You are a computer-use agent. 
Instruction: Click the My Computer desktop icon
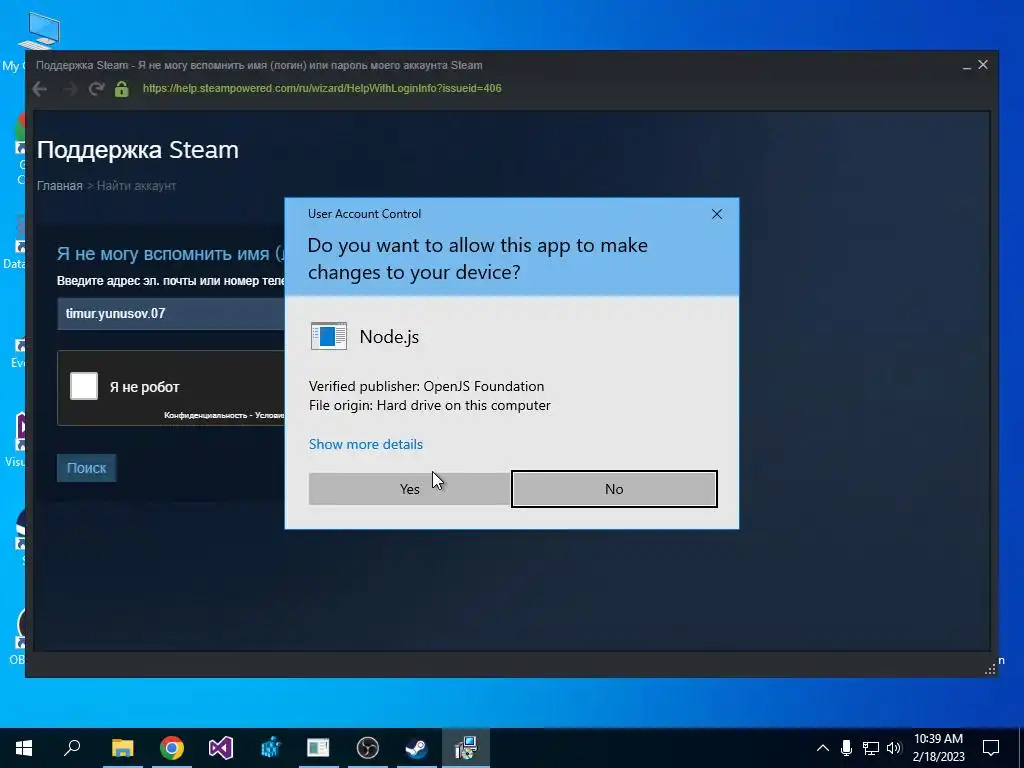pos(39,31)
